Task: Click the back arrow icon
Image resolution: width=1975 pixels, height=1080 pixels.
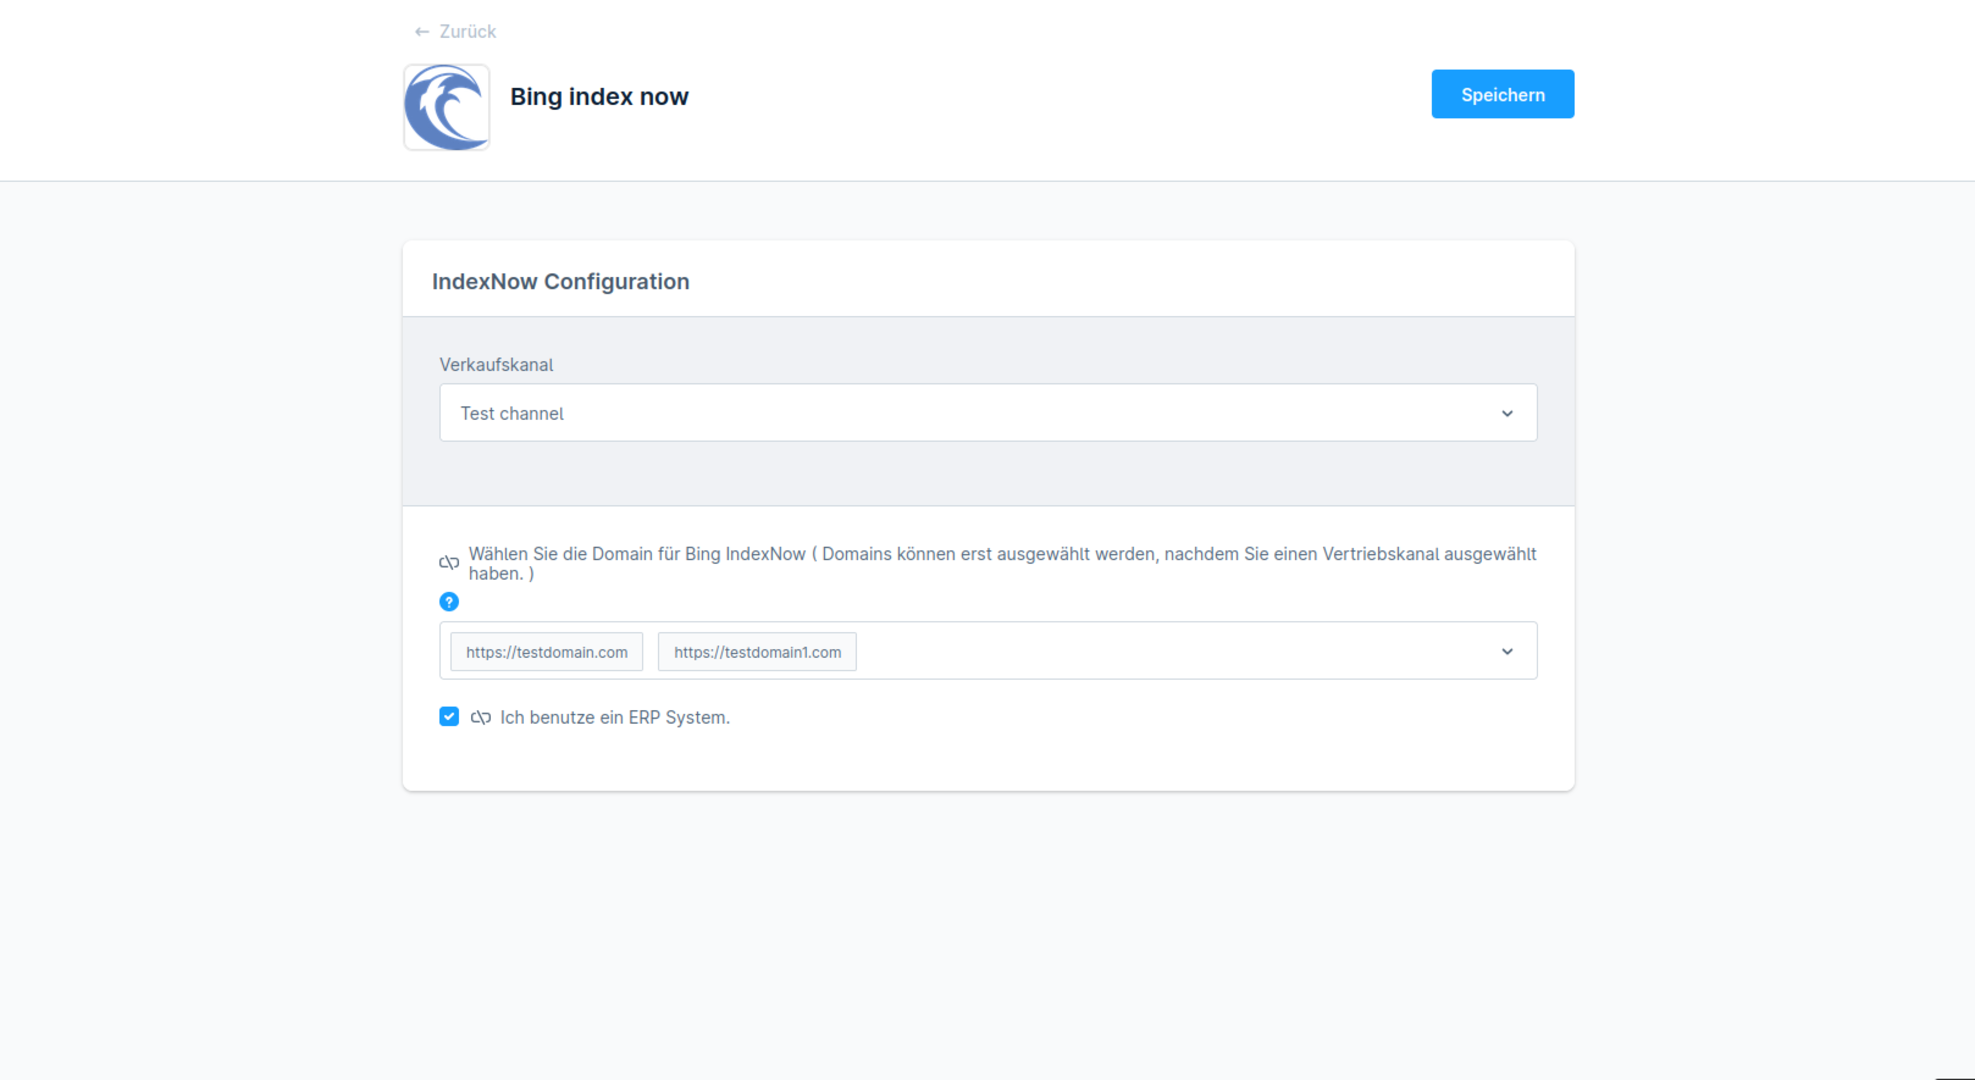Action: pyautogui.click(x=421, y=32)
